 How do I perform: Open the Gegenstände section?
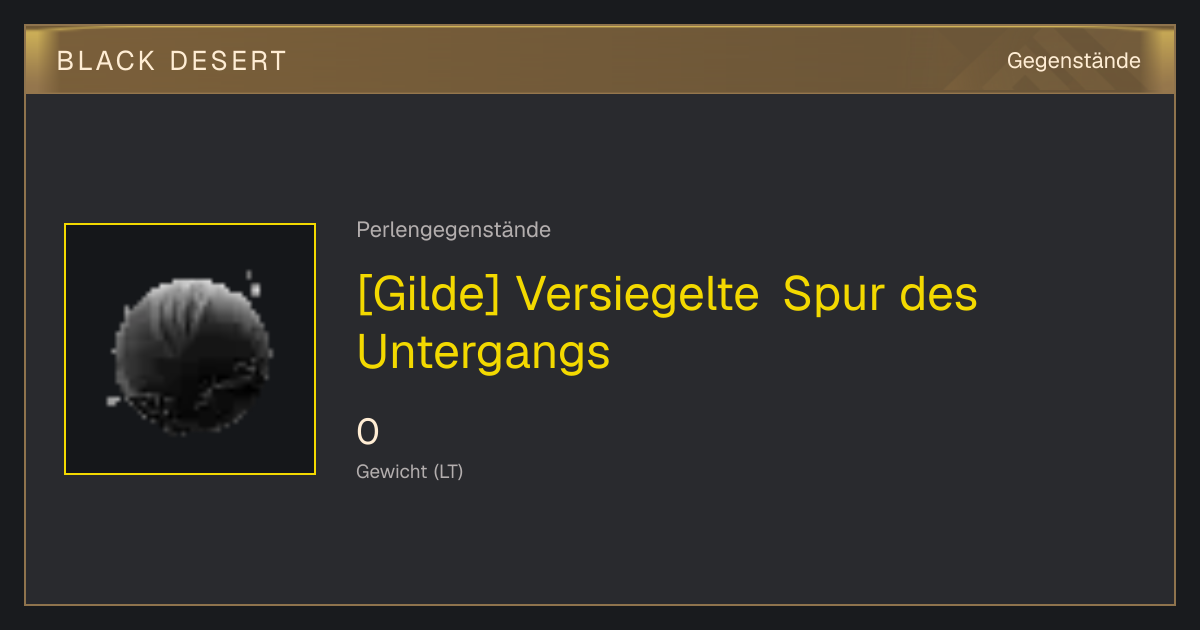point(1073,61)
